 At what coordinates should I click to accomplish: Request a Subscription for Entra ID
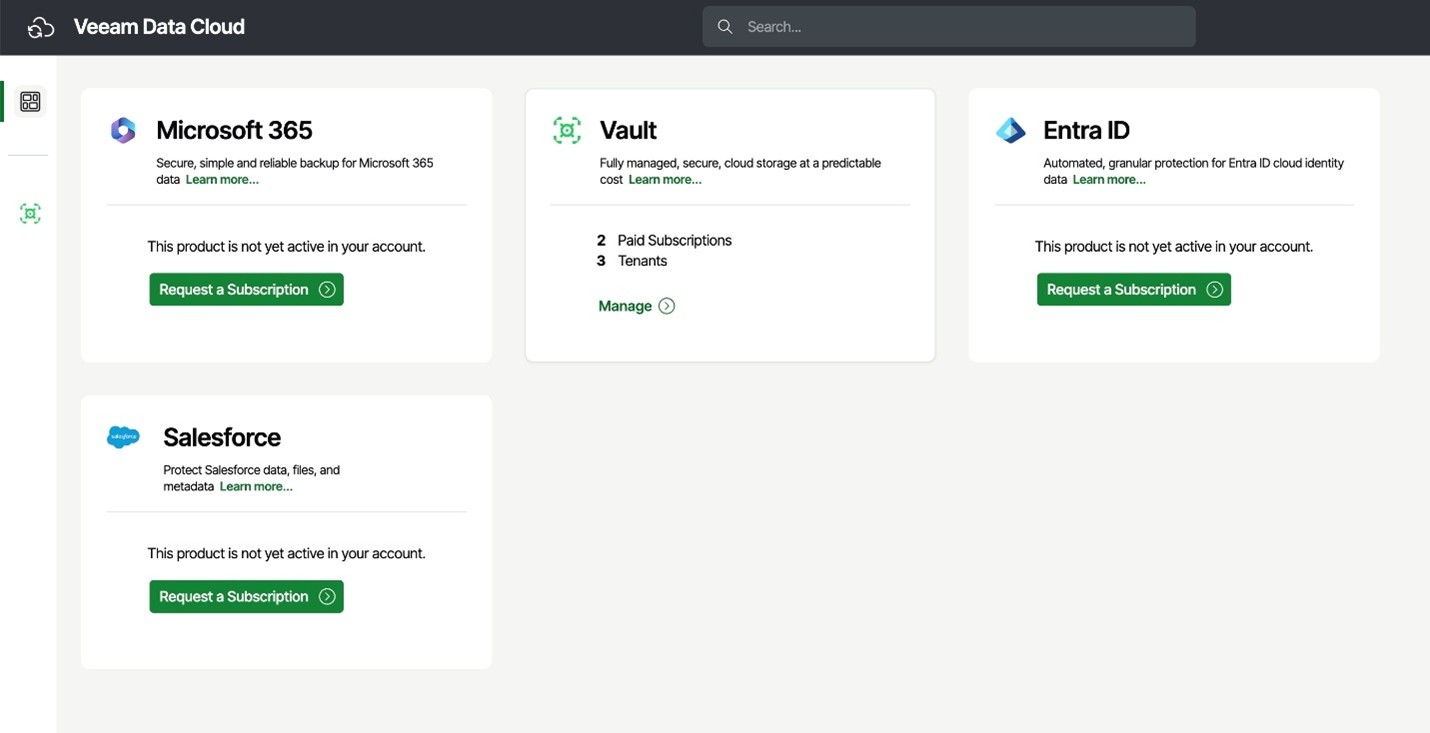tap(1134, 289)
